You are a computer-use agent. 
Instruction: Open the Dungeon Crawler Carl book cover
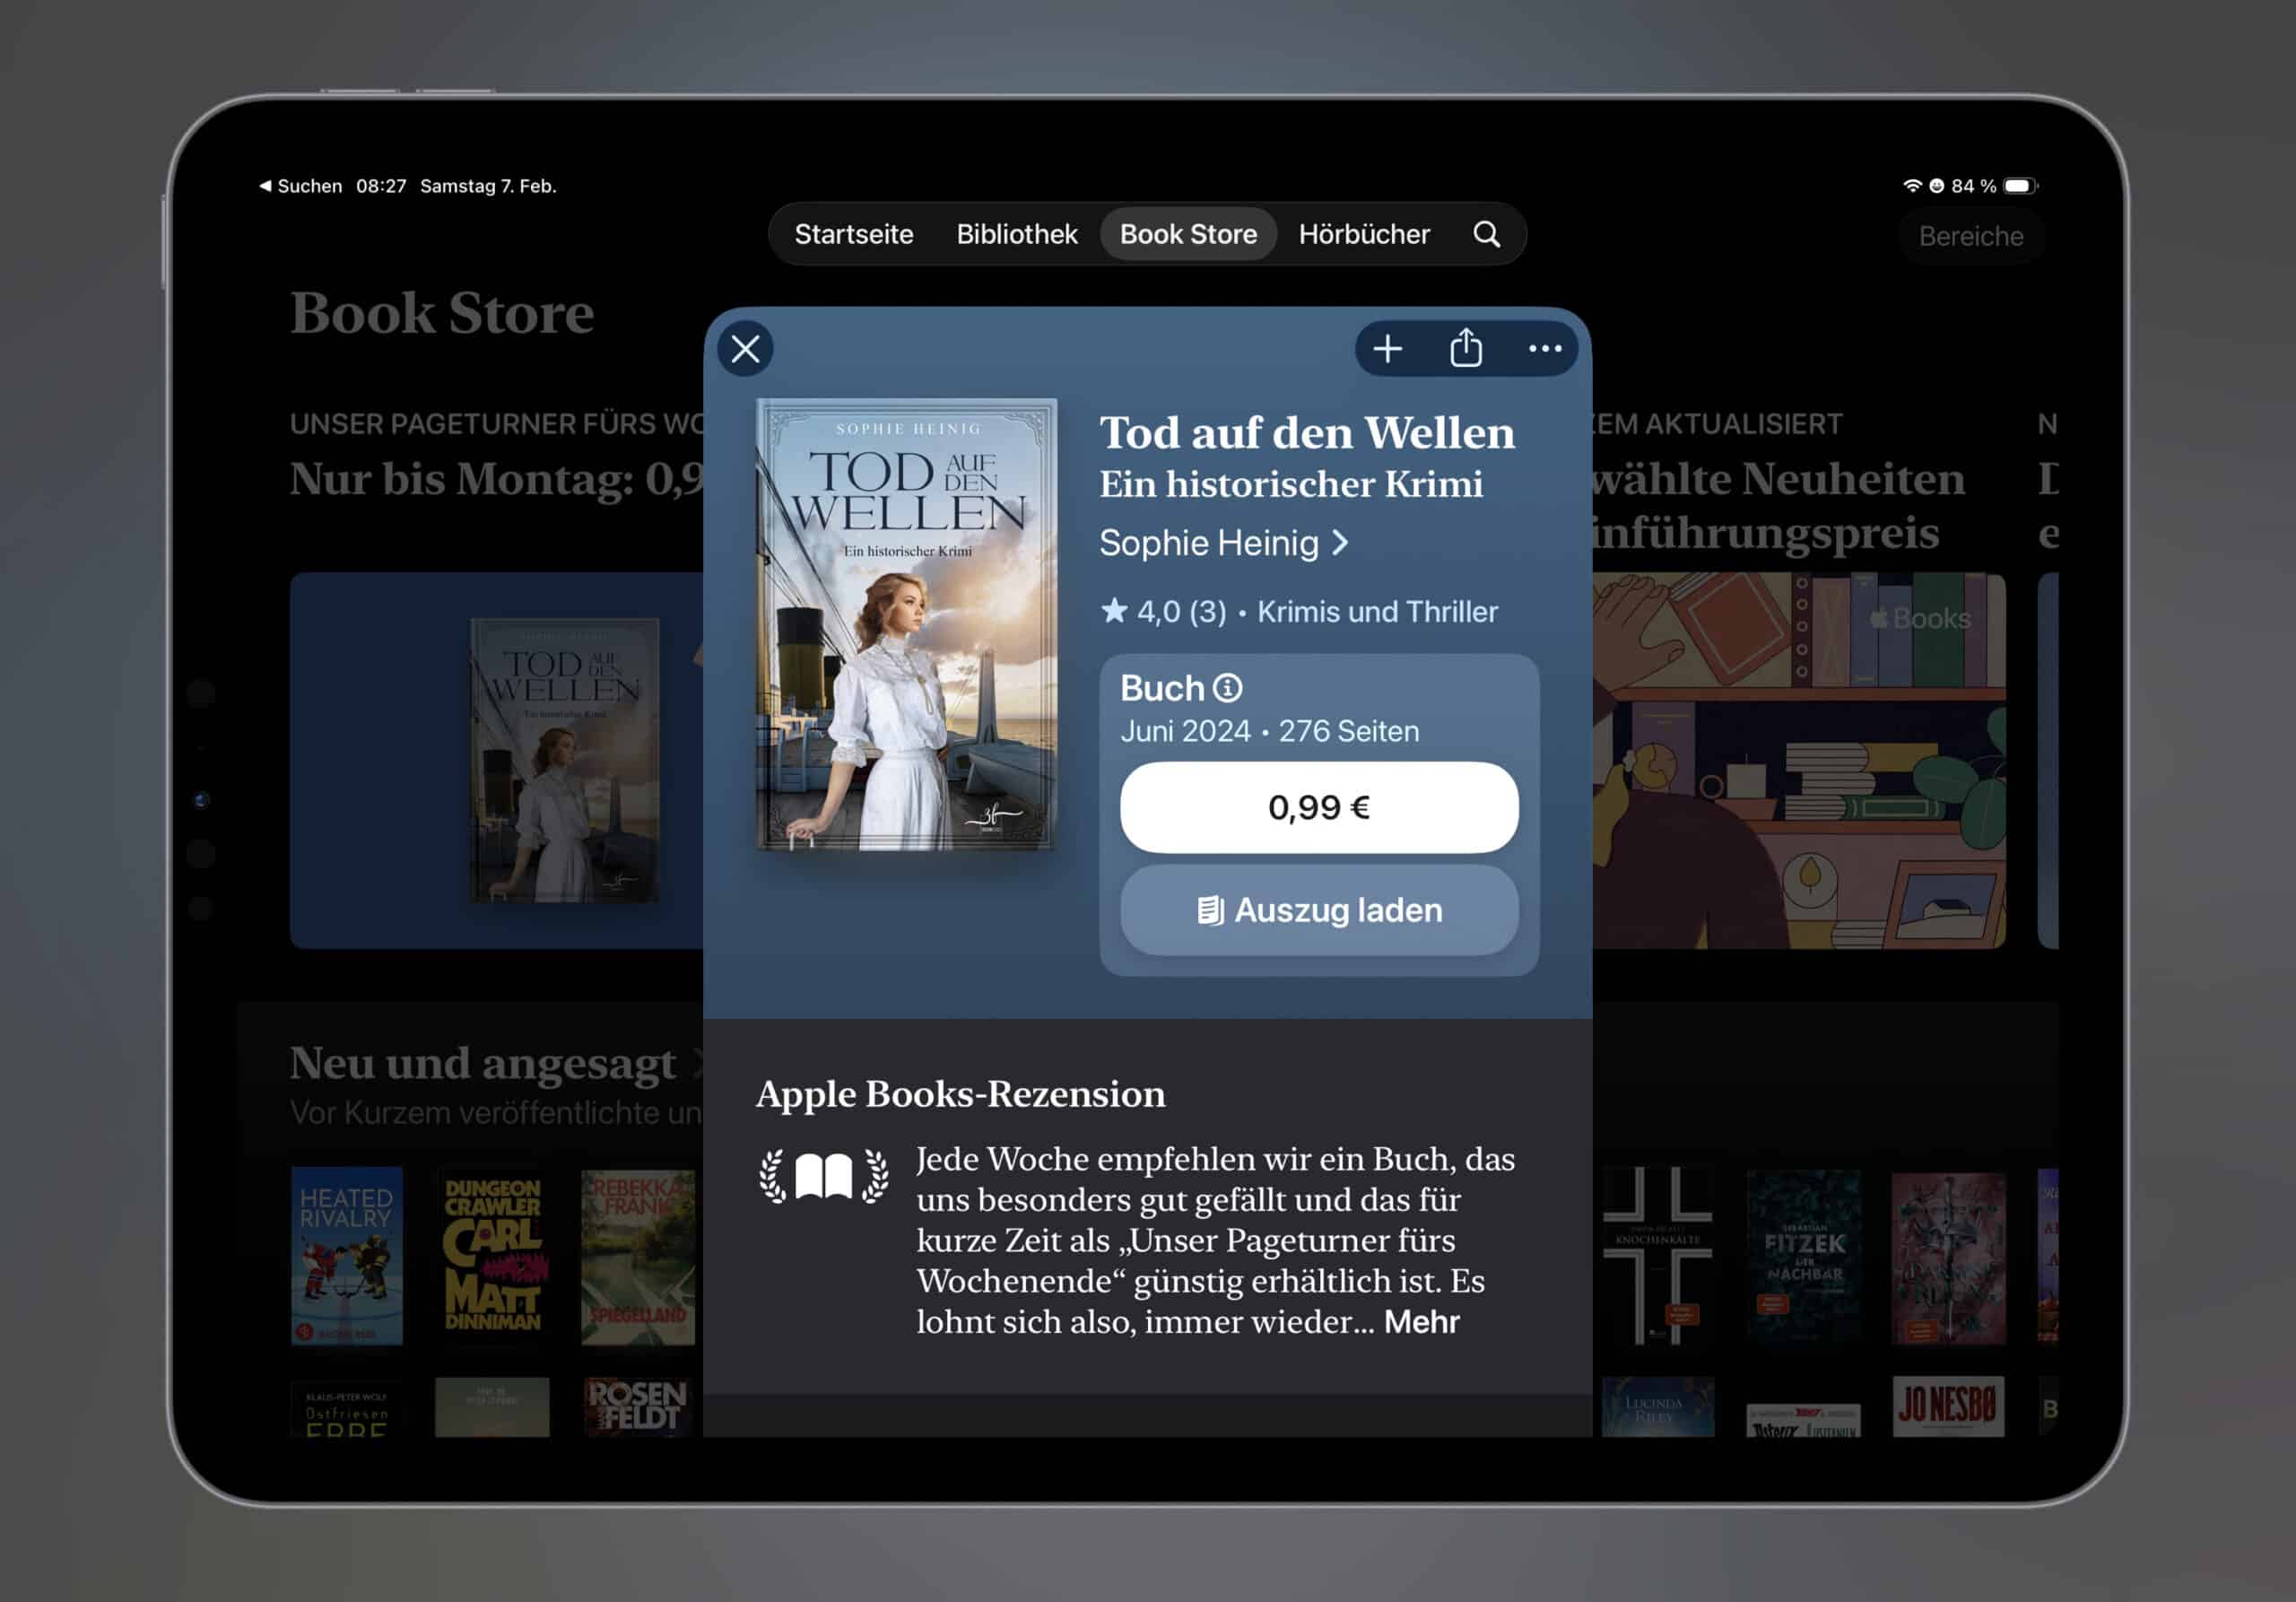click(x=492, y=1255)
